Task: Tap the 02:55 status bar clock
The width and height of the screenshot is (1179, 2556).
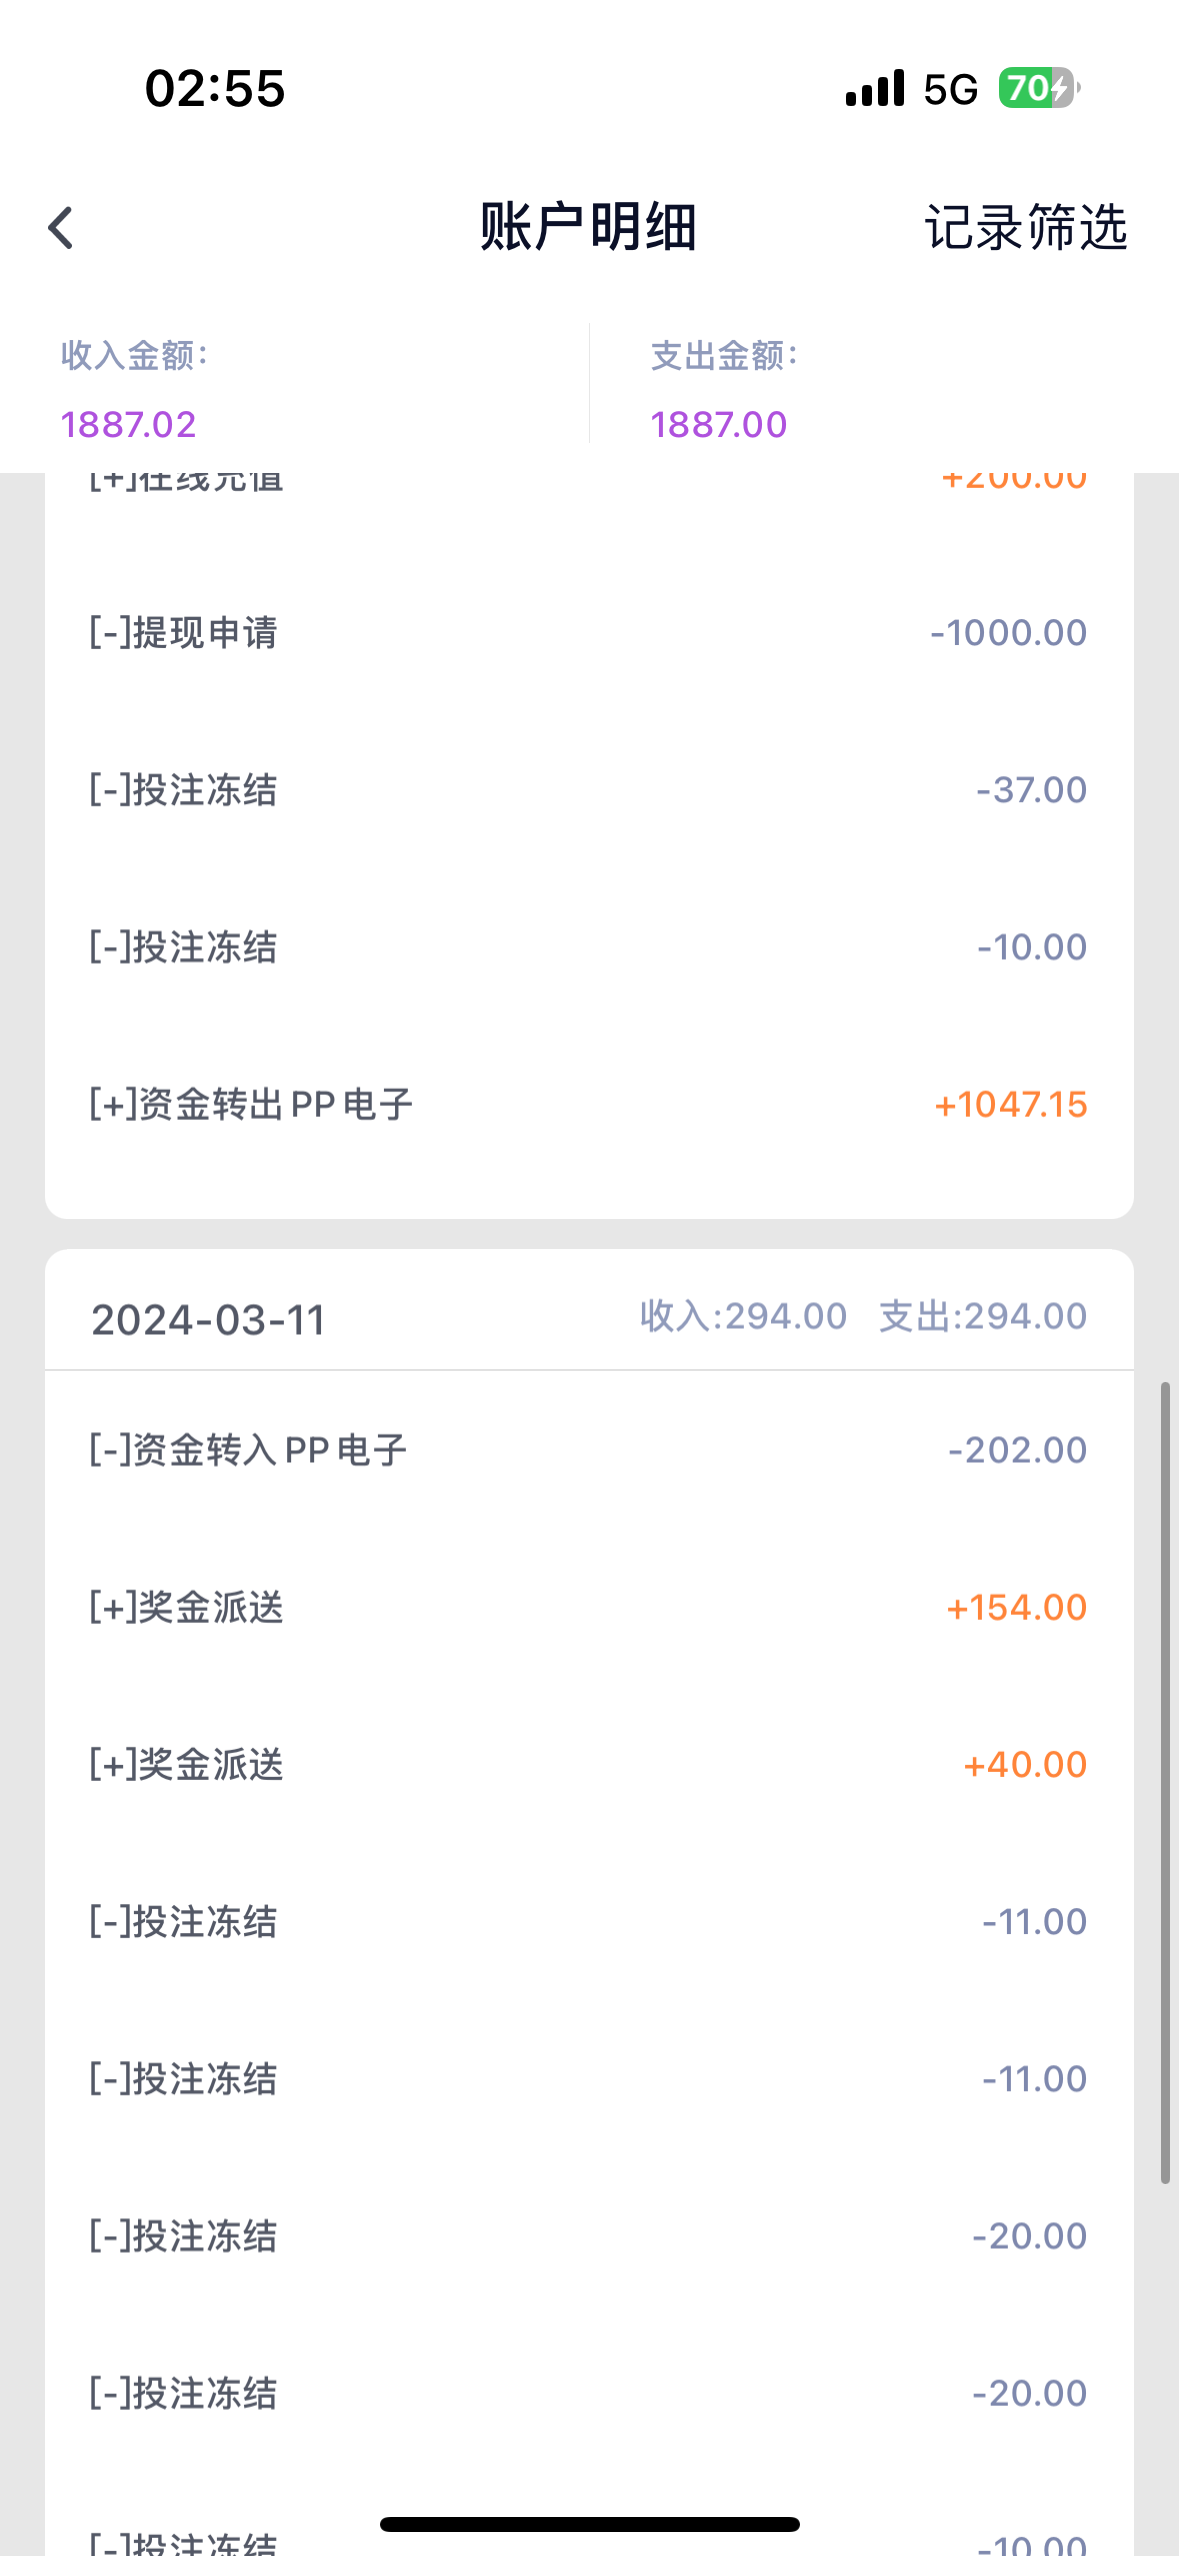Action: pos(215,89)
